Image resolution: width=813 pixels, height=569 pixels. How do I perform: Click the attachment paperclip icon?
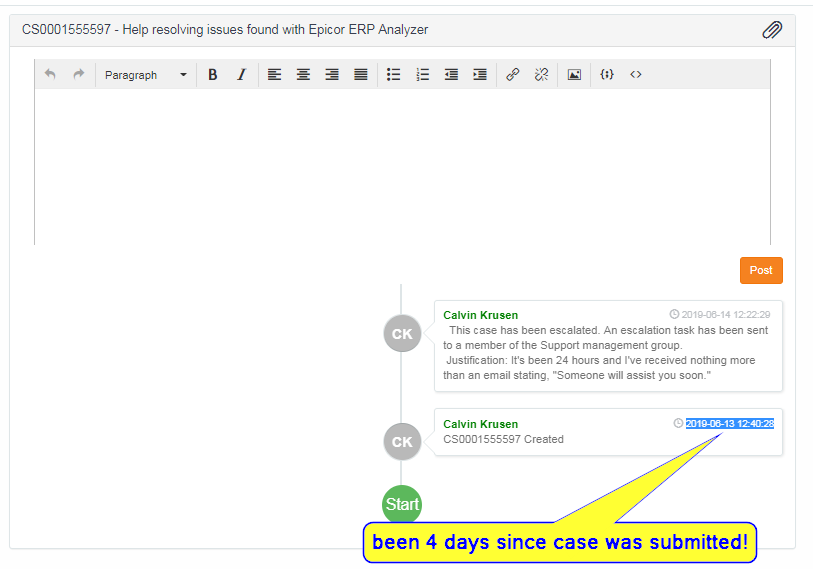pos(772,30)
